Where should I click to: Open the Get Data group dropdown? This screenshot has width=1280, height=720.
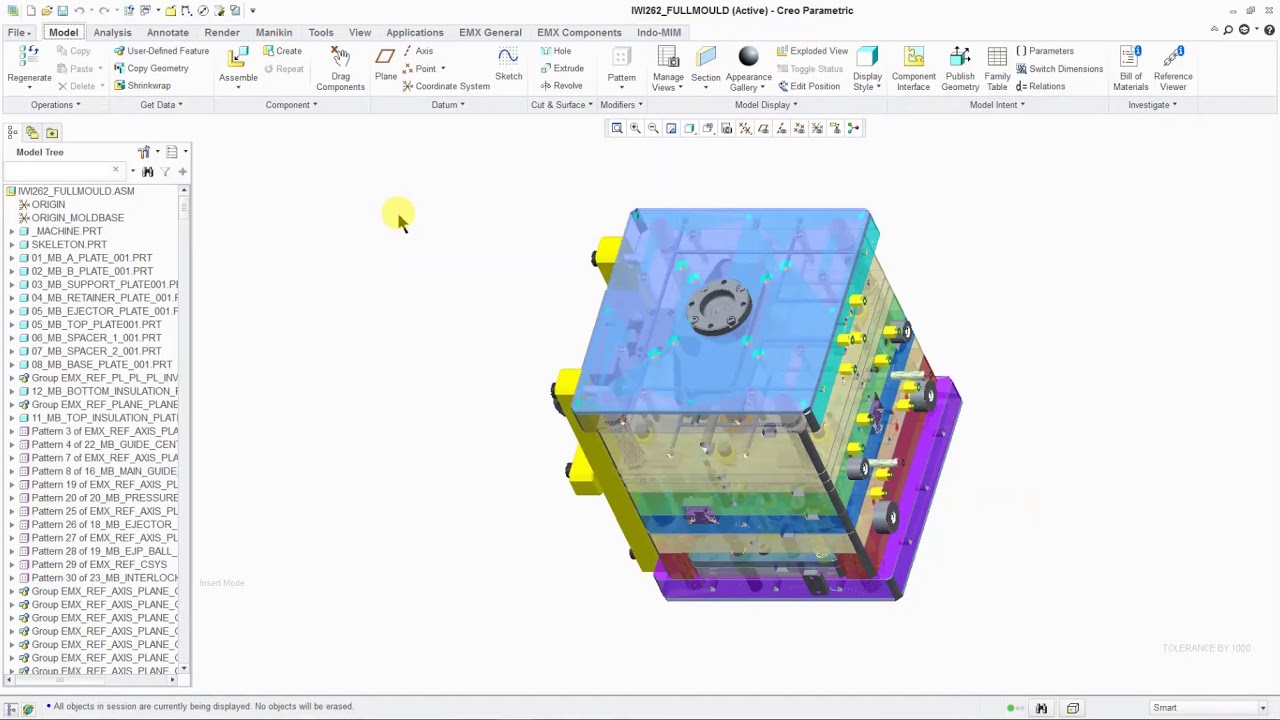click(x=161, y=105)
